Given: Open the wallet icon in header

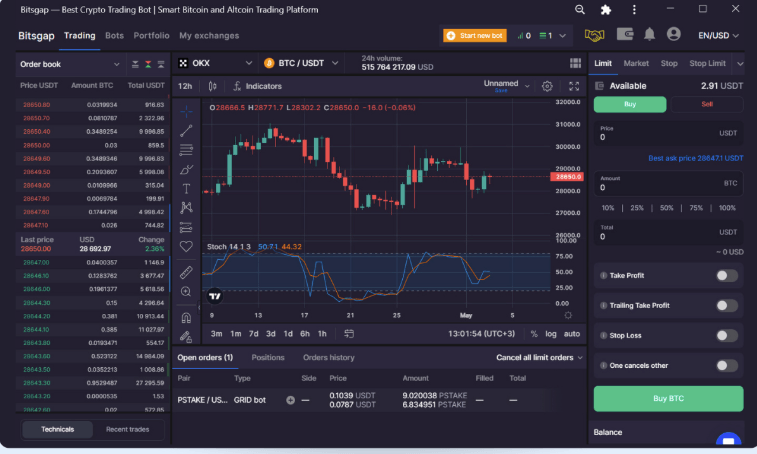Looking at the screenshot, I should (x=625, y=34).
